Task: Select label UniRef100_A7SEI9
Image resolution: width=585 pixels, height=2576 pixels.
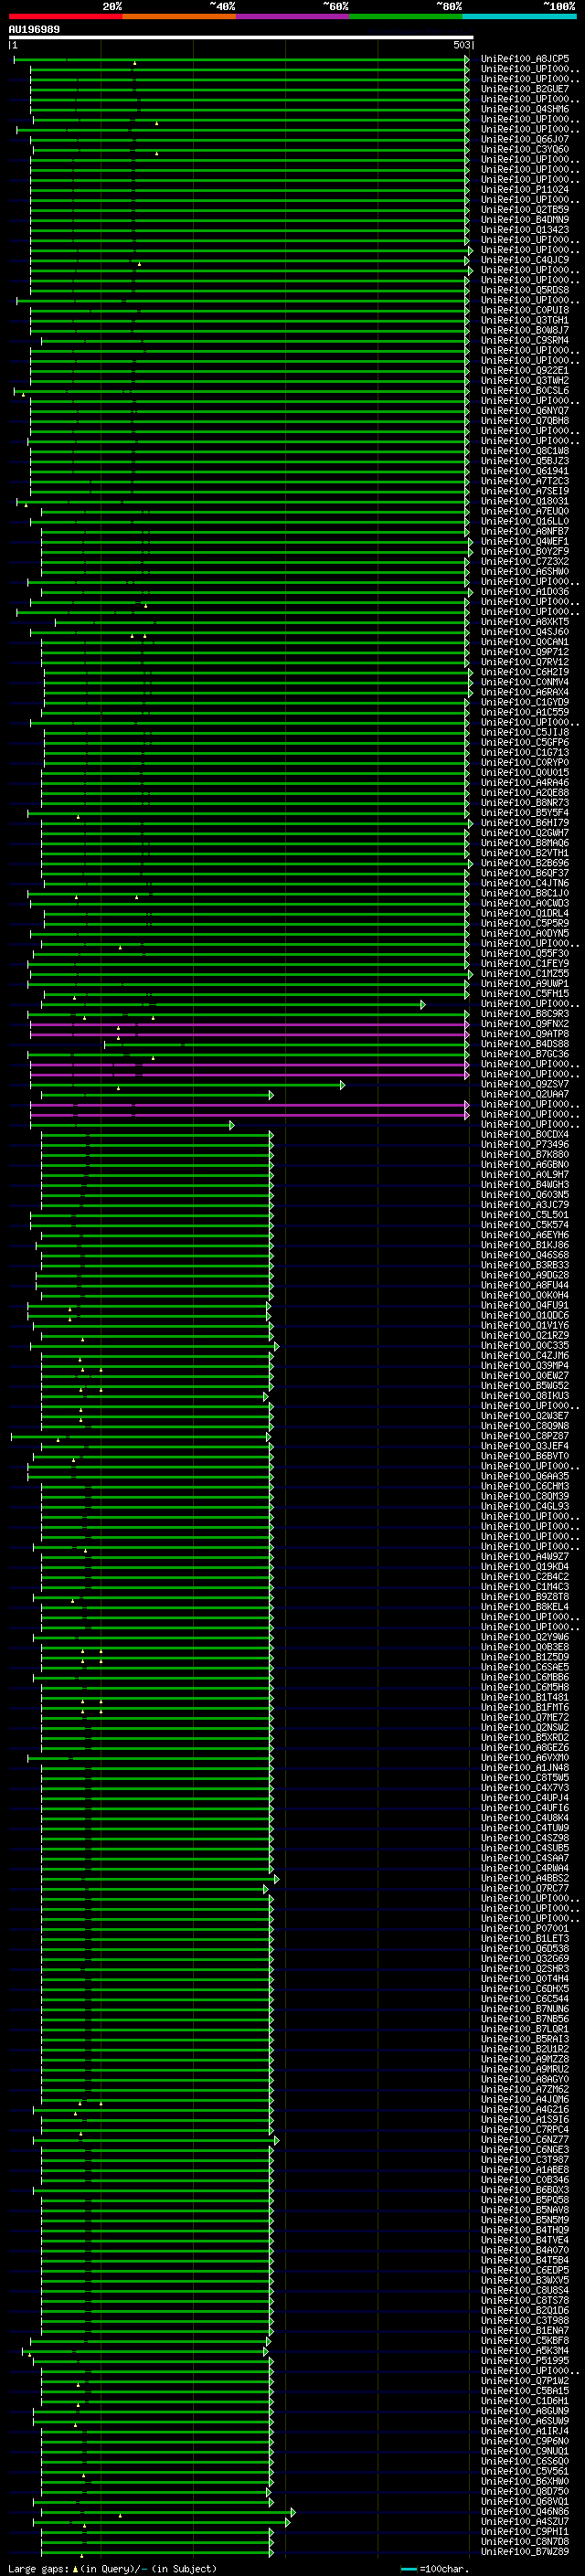Action: [525, 491]
